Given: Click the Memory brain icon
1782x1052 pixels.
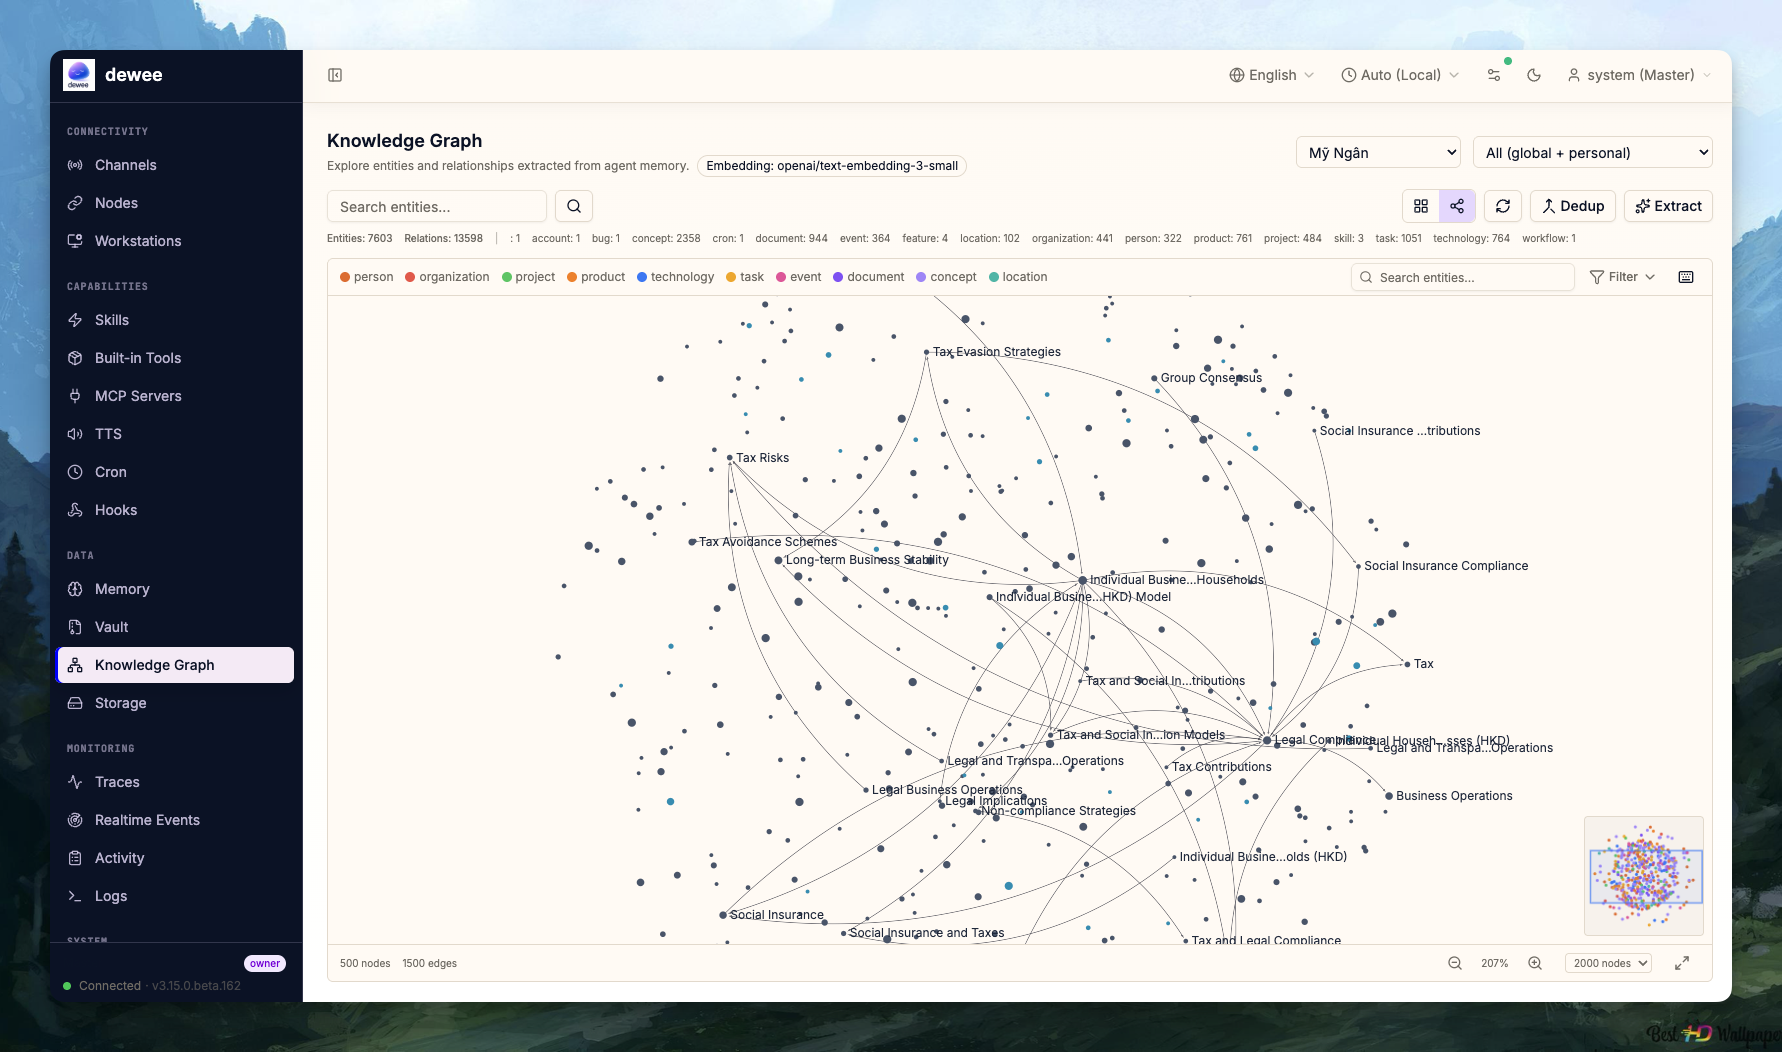Looking at the screenshot, I should (75, 589).
